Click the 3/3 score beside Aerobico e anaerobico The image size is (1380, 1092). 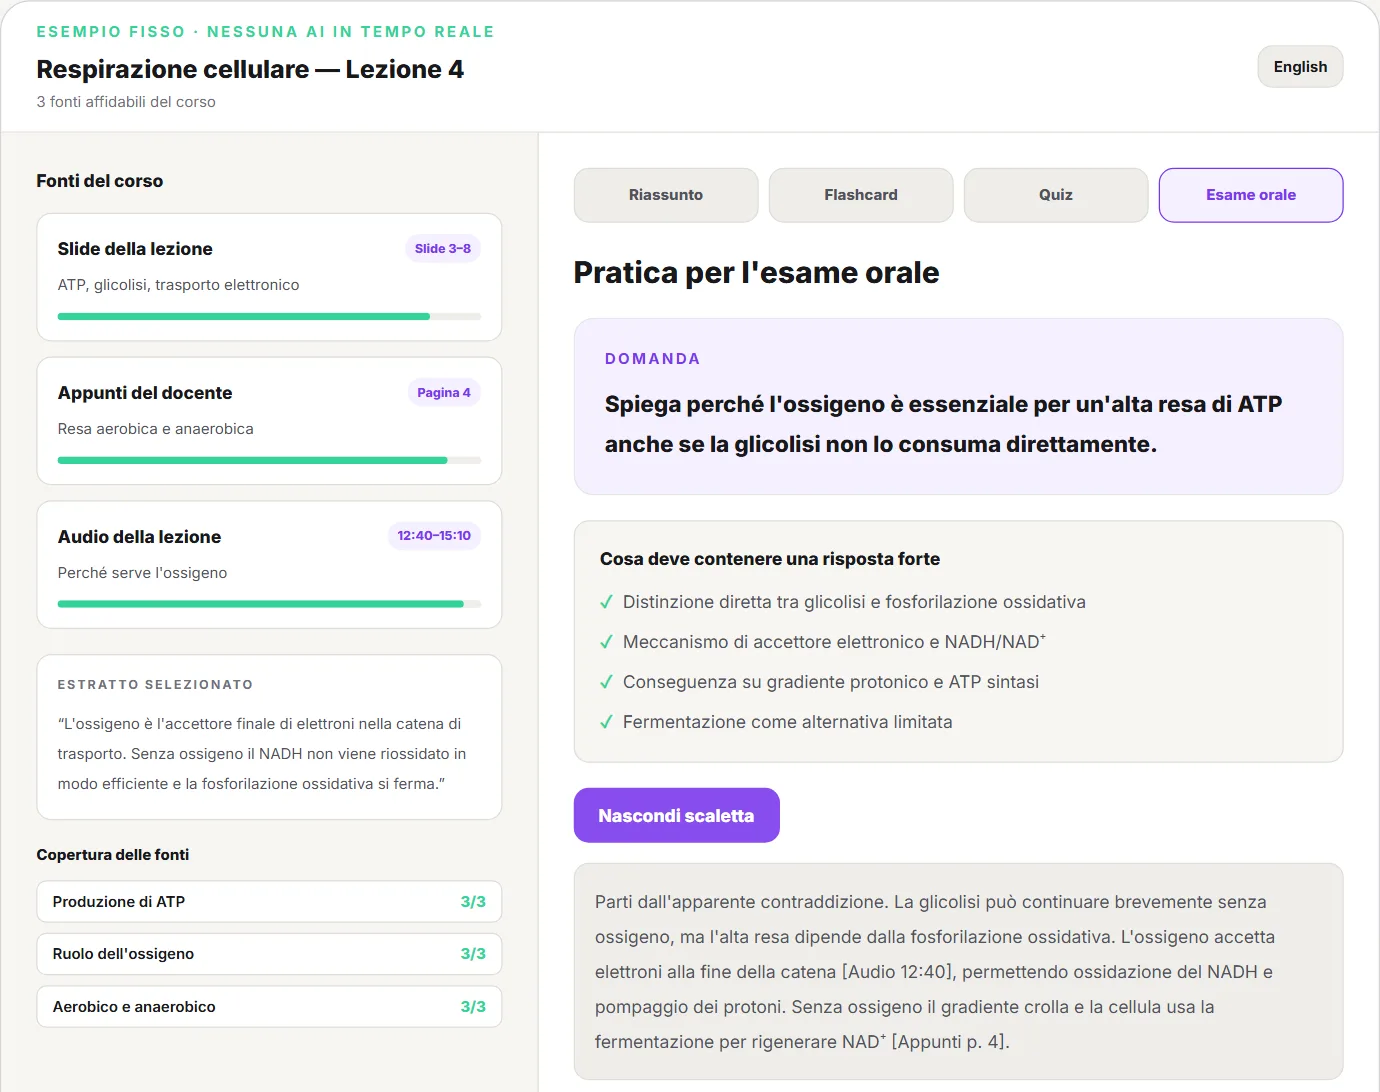coord(473,1007)
